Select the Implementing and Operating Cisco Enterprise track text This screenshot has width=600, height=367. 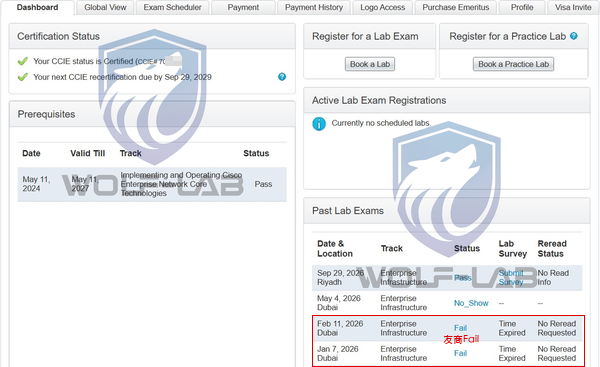tap(181, 184)
